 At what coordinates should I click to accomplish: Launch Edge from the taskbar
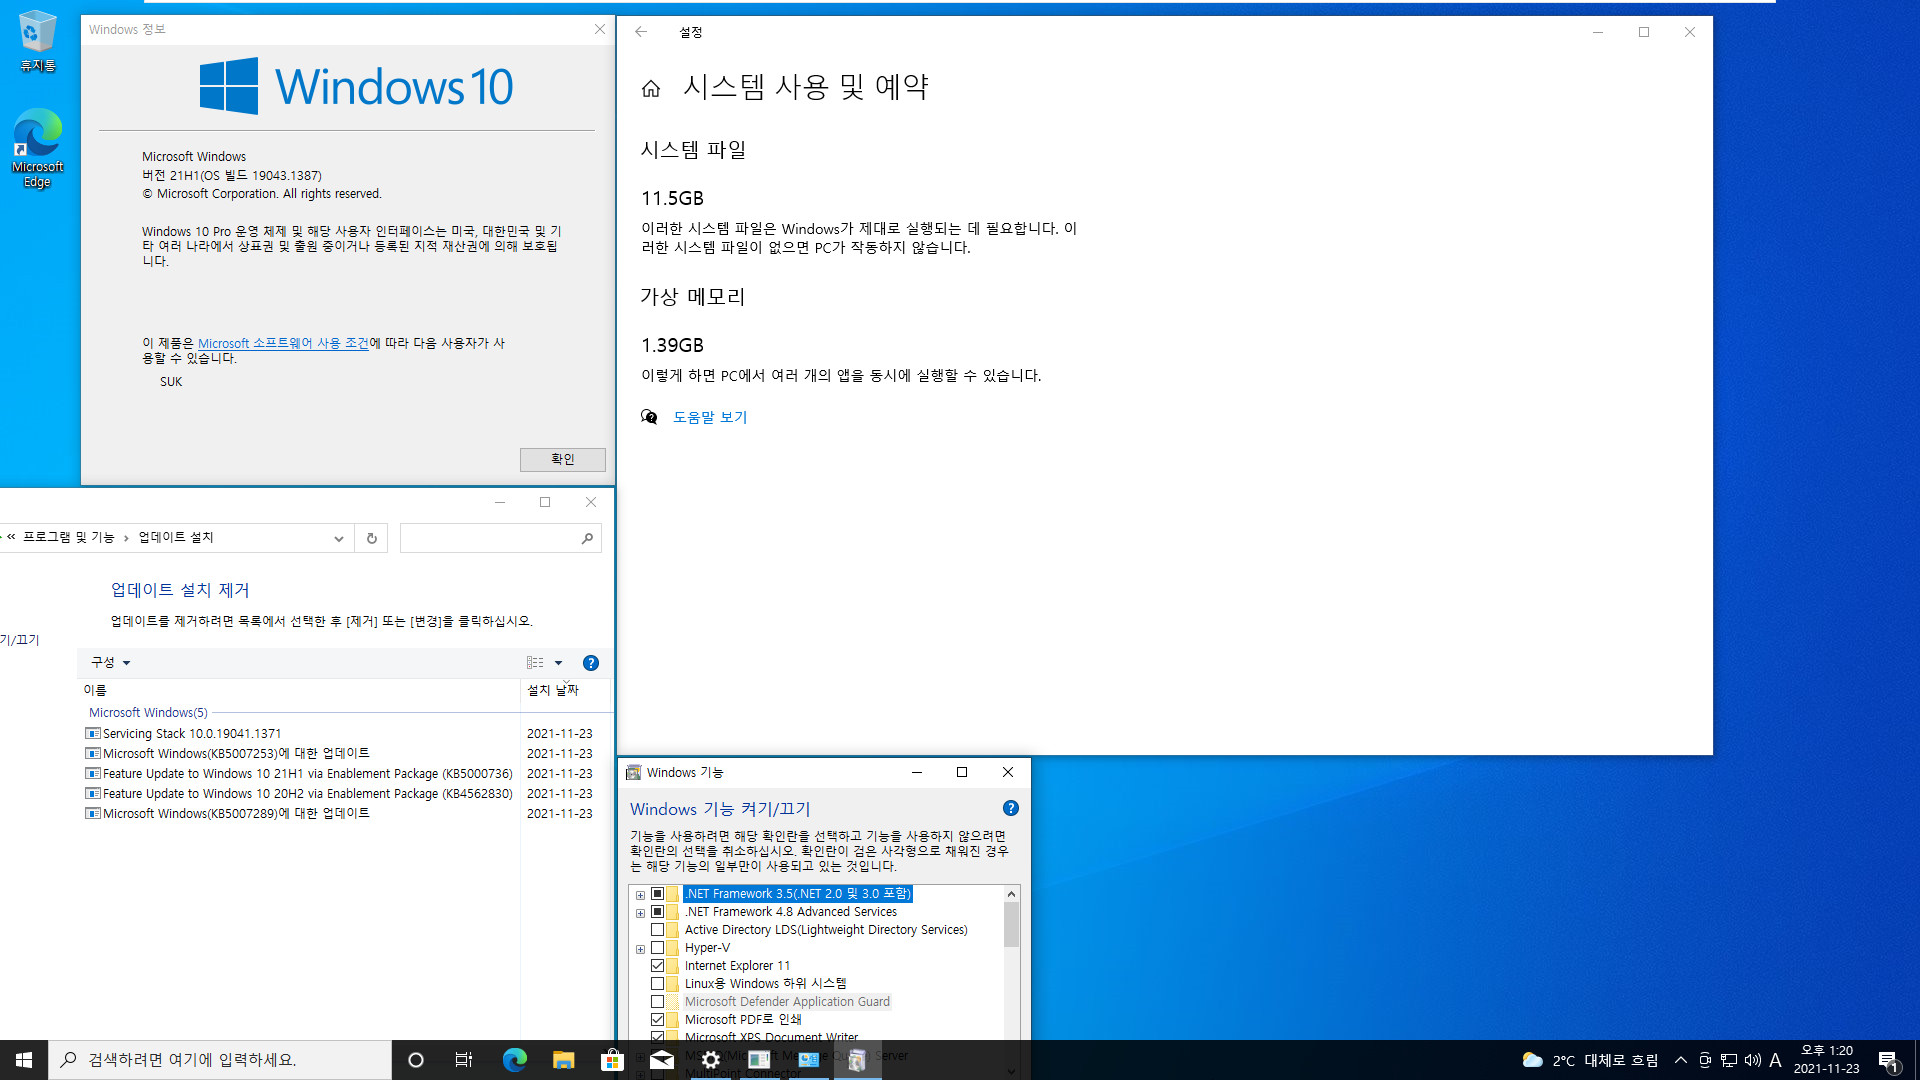coord(514,1060)
